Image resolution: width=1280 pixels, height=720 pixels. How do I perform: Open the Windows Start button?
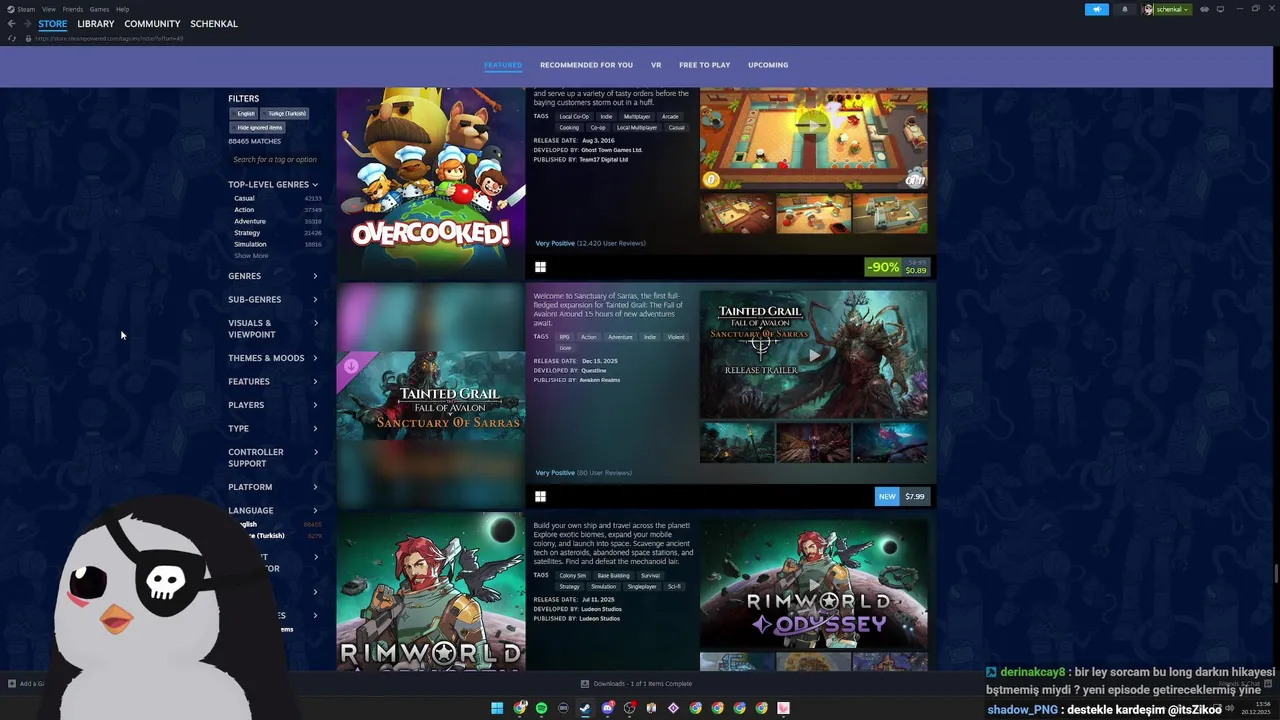coord(497,708)
